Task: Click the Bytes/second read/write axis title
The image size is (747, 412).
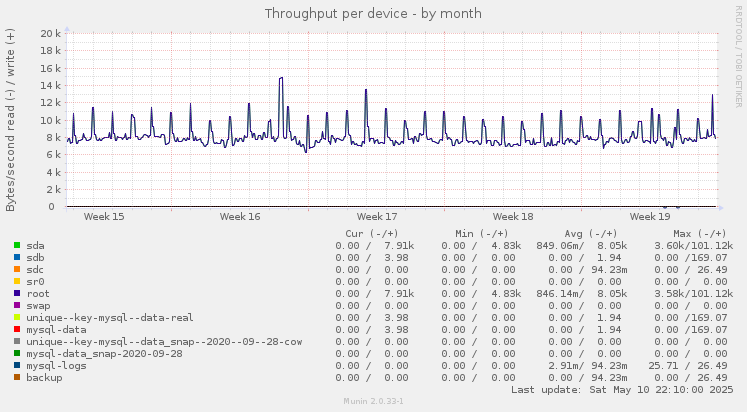Action: click(10, 120)
